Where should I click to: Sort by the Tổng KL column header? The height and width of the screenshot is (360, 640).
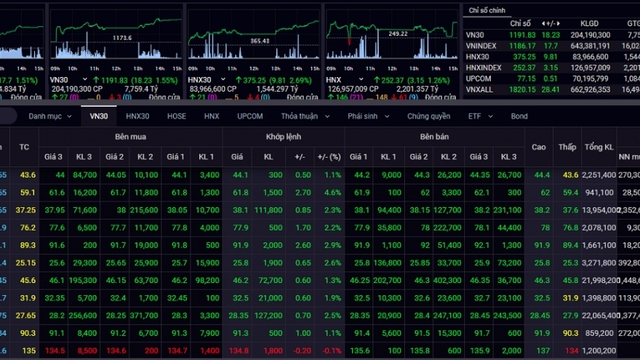(599, 147)
